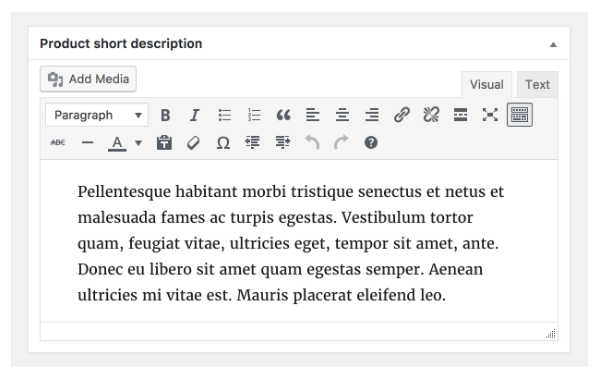Click the word Aenean in the editor

point(456,269)
